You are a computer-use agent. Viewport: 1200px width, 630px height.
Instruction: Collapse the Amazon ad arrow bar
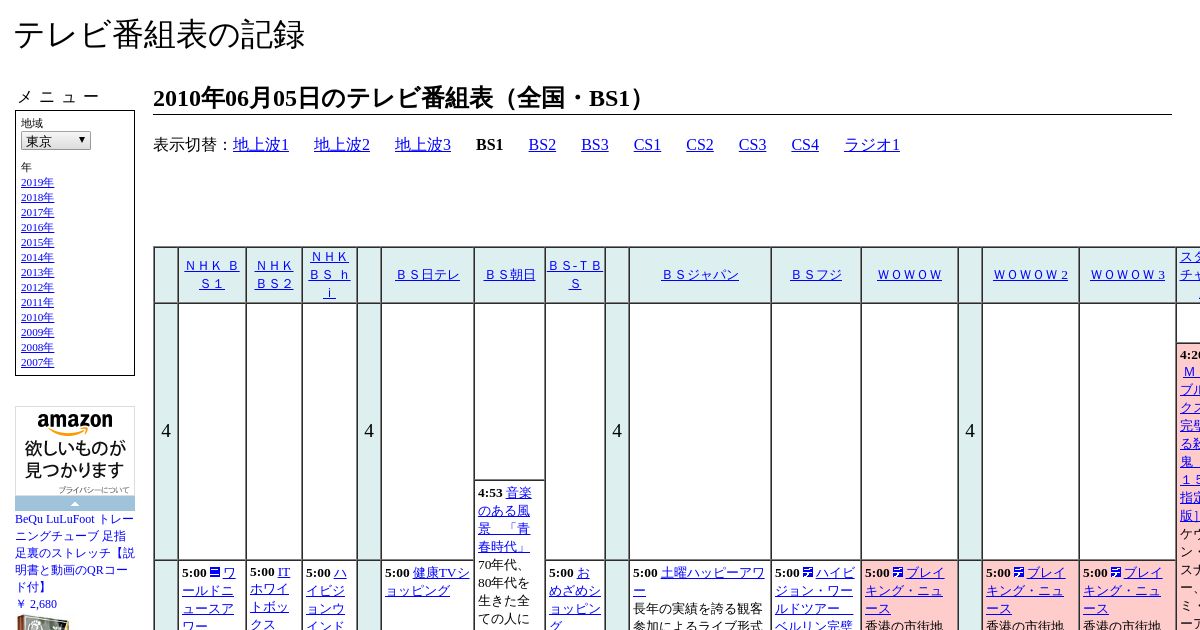[75, 504]
